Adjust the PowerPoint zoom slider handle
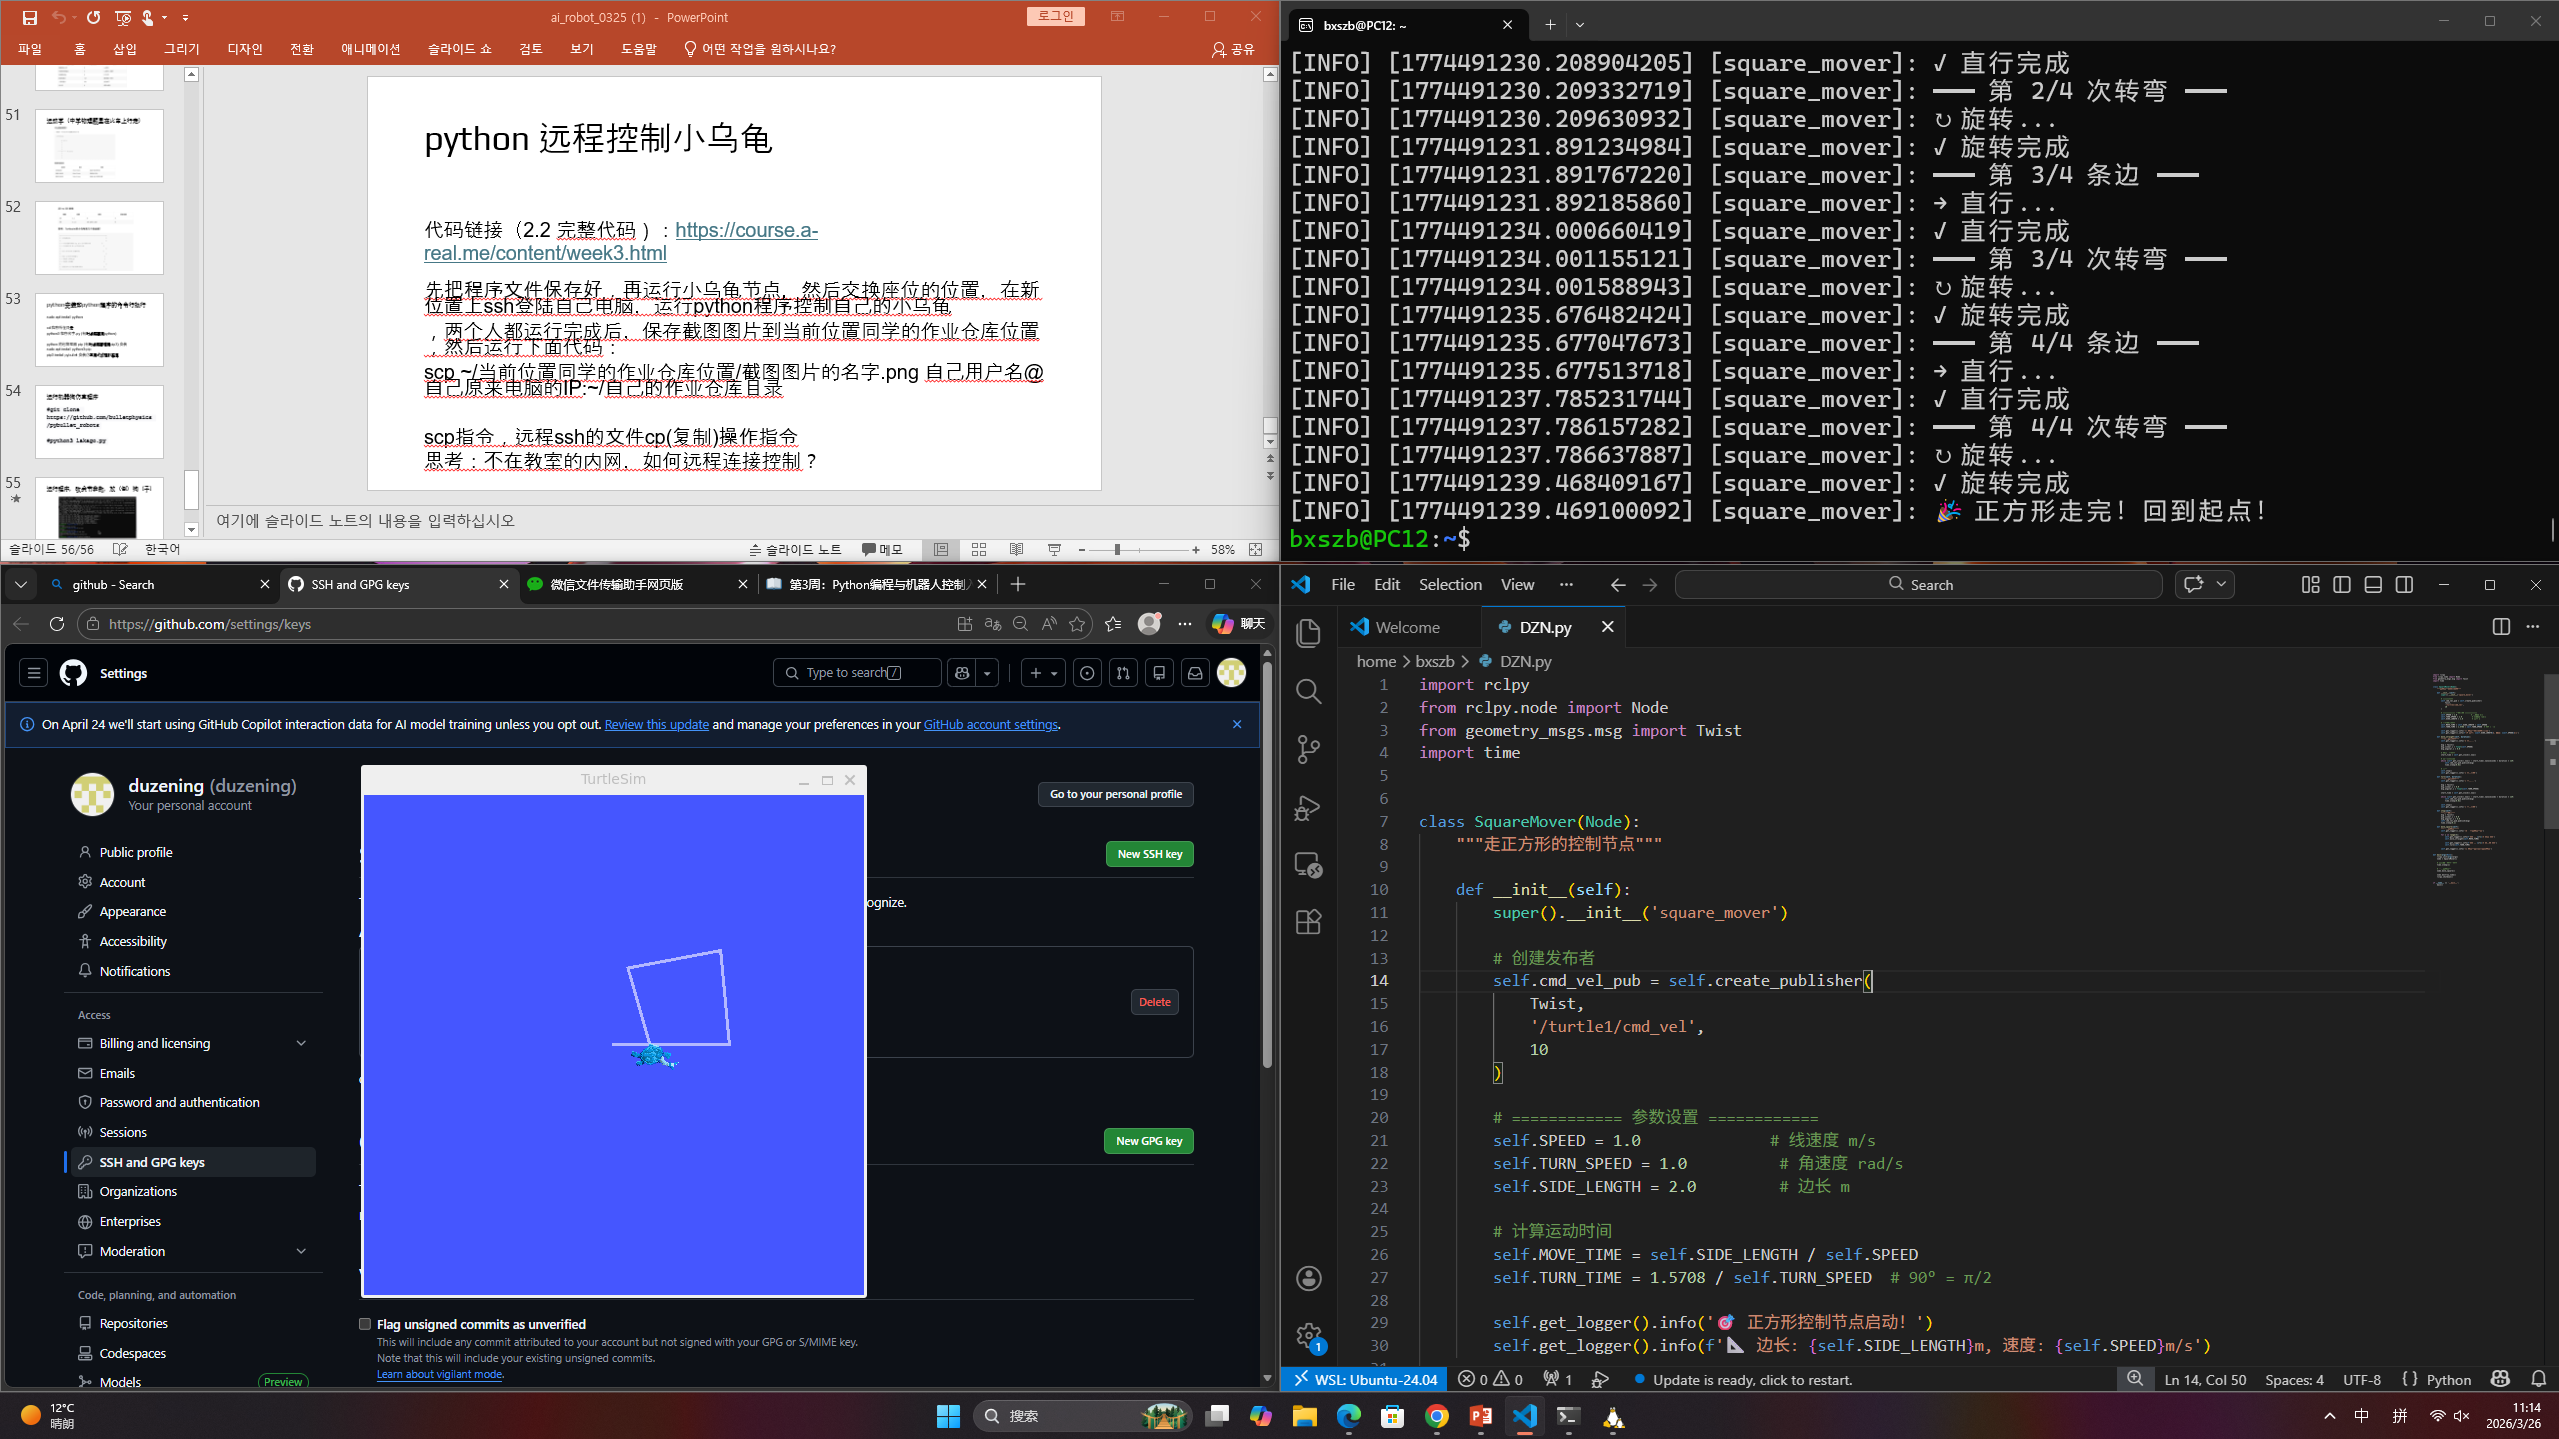The image size is (2559, 1439). click(1116, 549)
